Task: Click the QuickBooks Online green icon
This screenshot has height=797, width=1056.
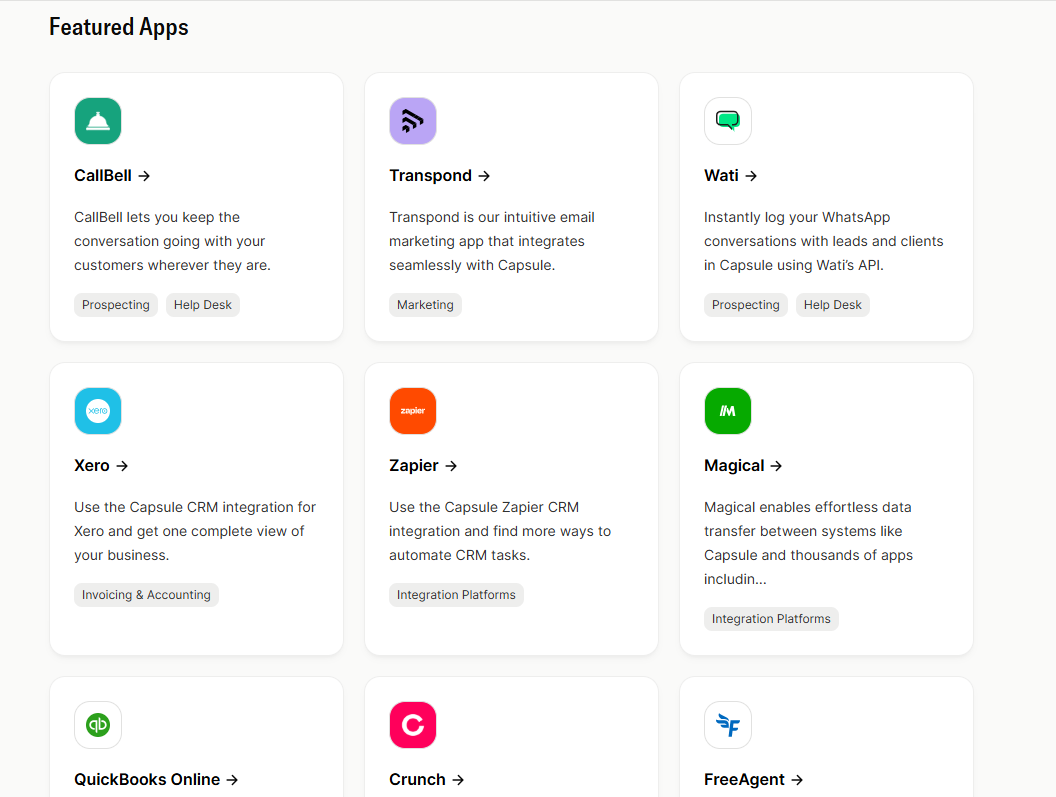Action: pyautogui.click(x=98, y=725)
